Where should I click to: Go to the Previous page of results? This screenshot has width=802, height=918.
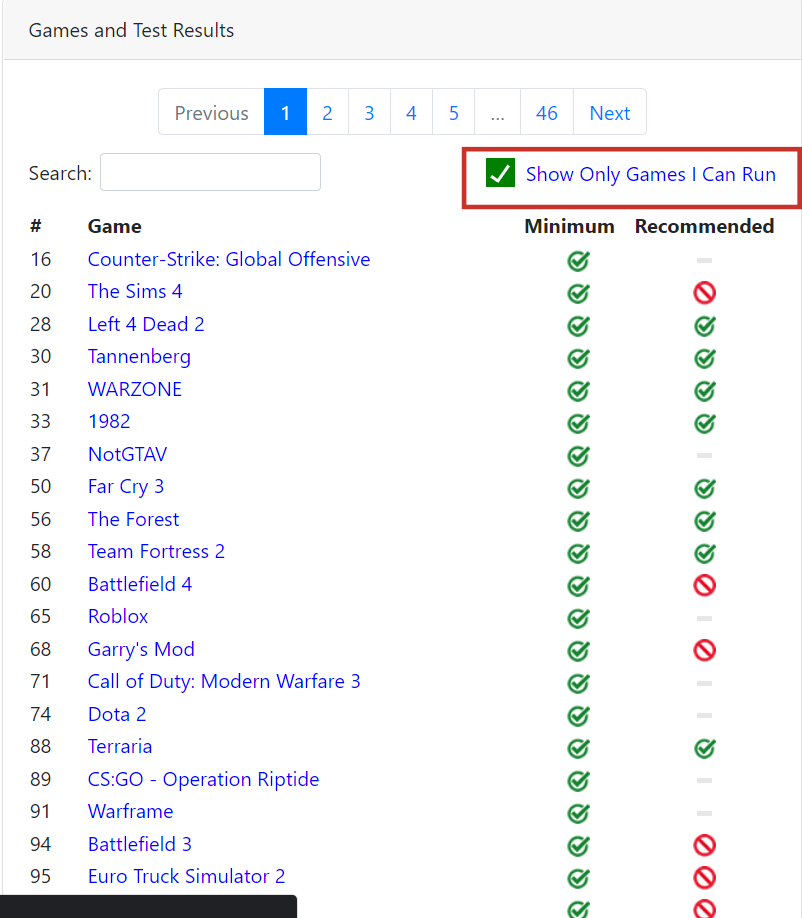click(x=211, y=112)
